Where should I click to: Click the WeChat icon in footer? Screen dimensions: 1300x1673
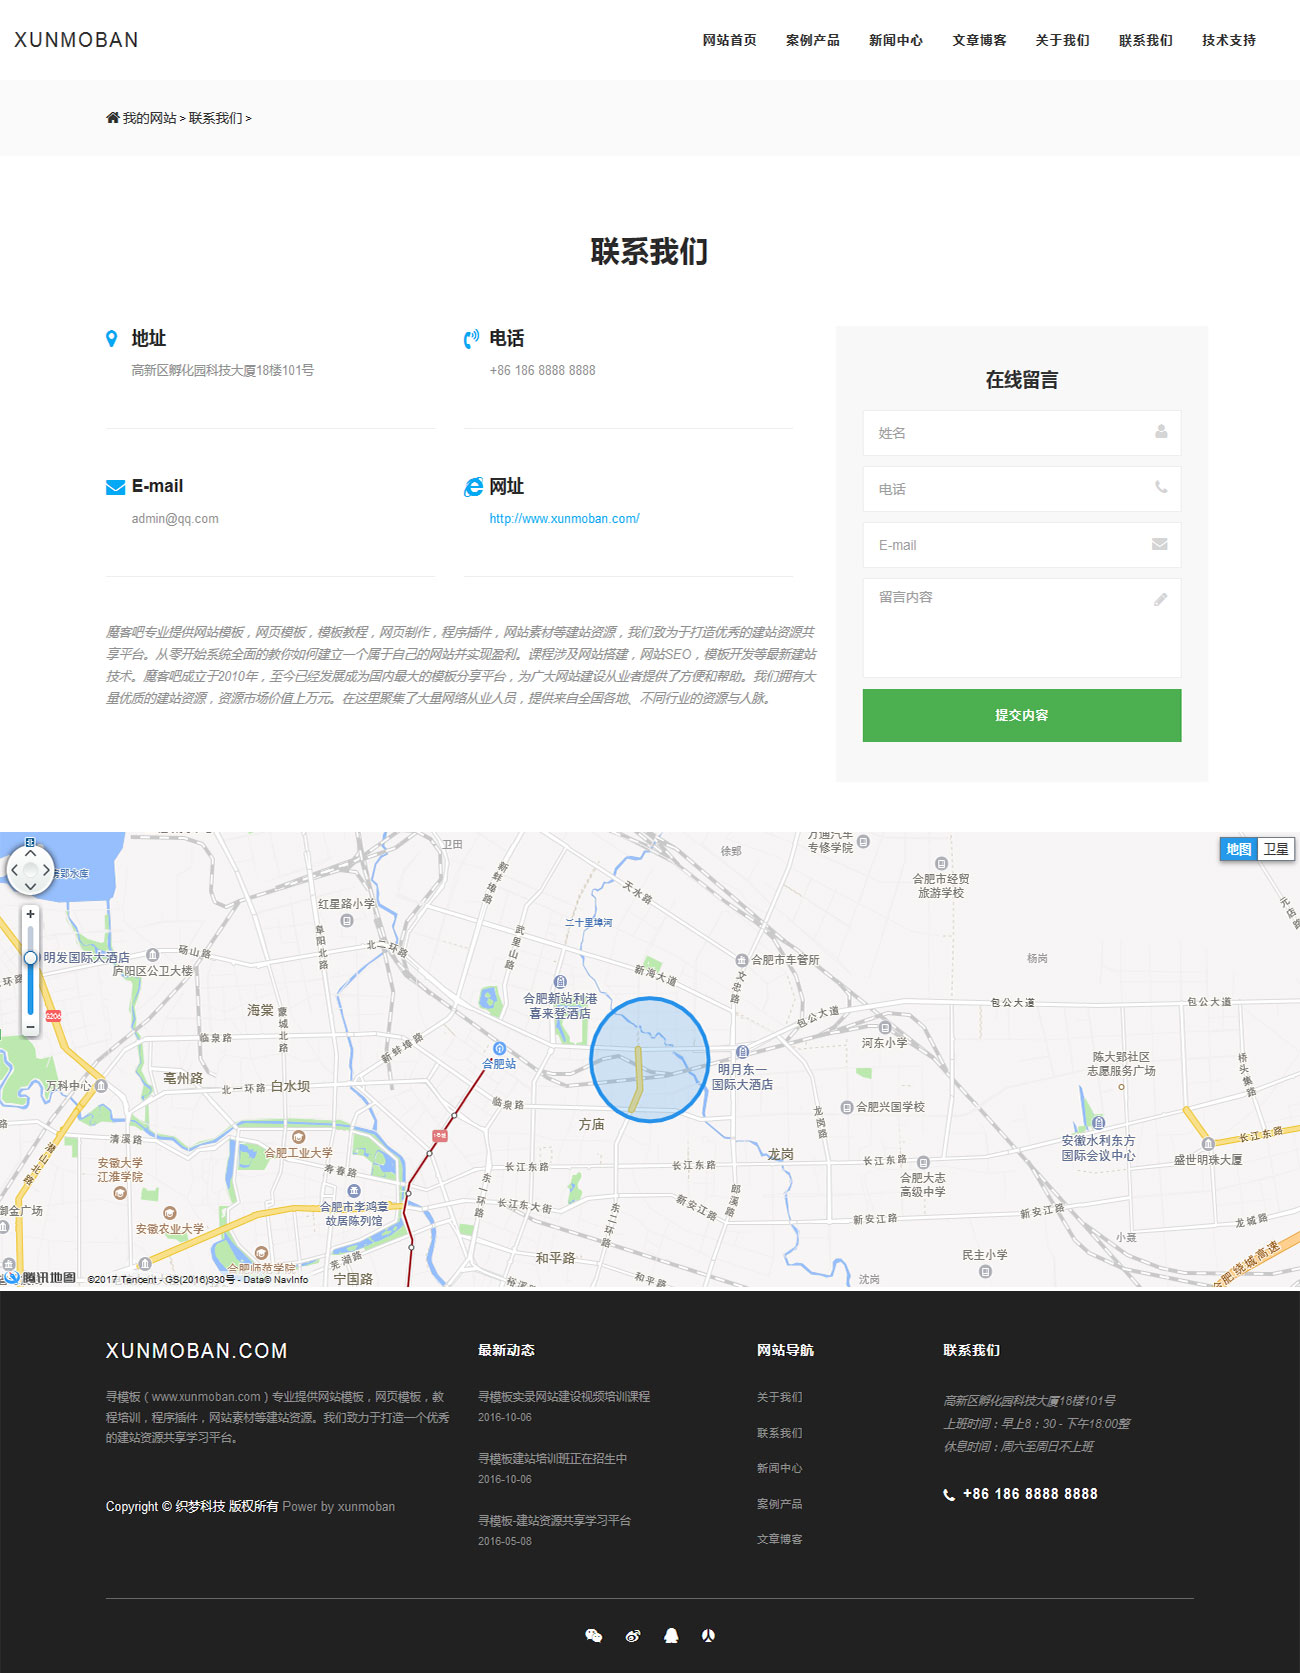593,1636
